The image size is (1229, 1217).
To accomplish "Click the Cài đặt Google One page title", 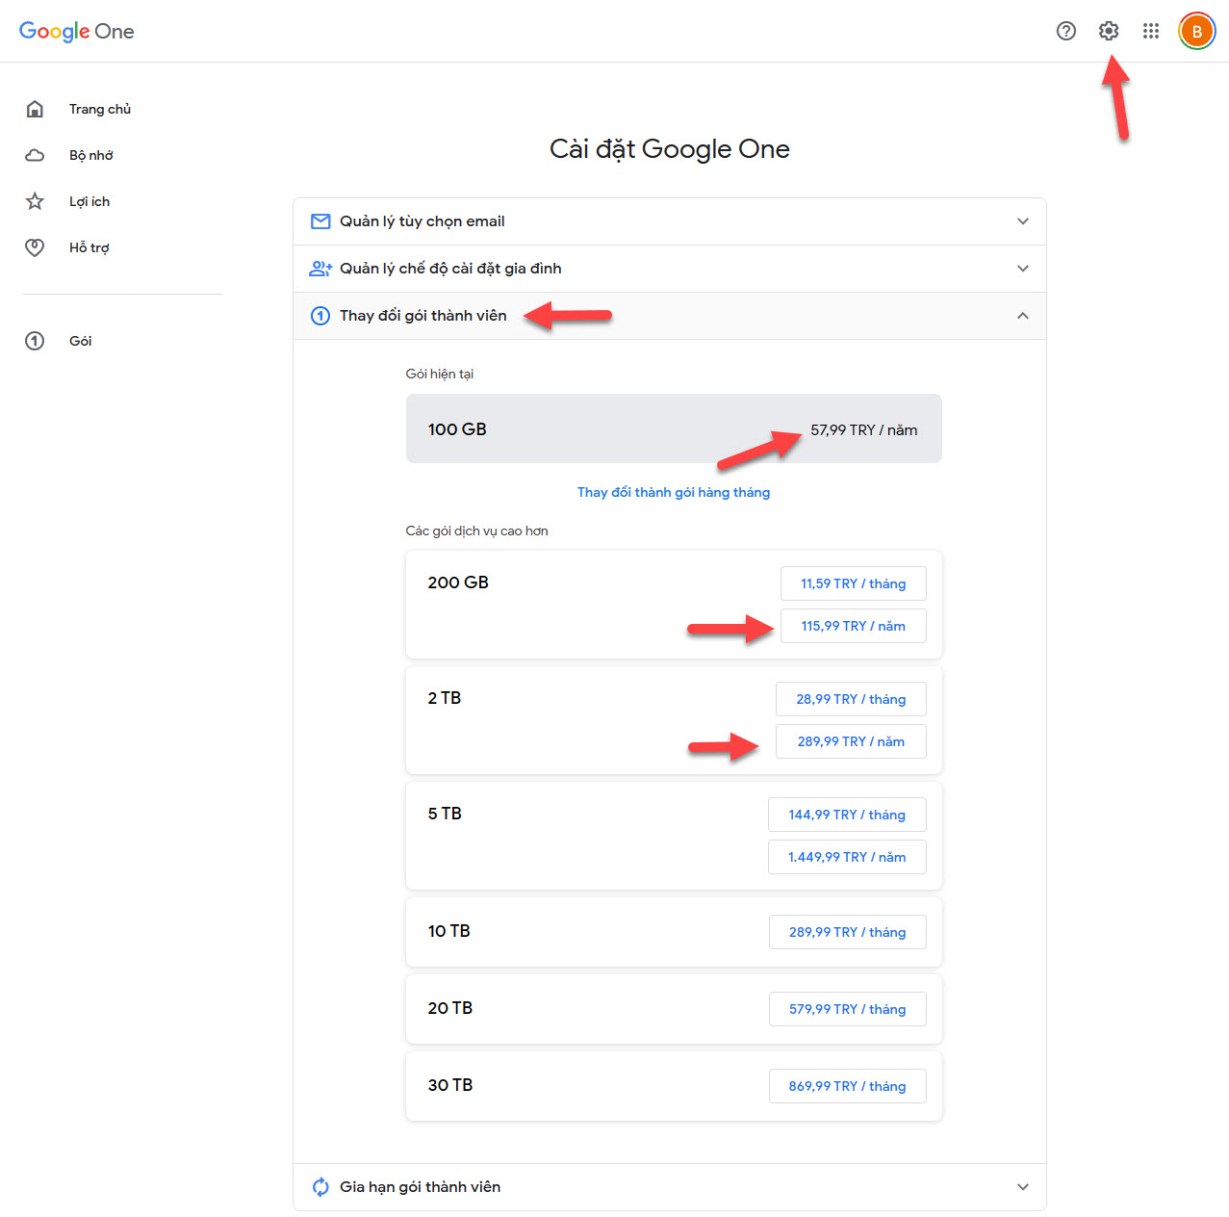I will pos(669,149).
